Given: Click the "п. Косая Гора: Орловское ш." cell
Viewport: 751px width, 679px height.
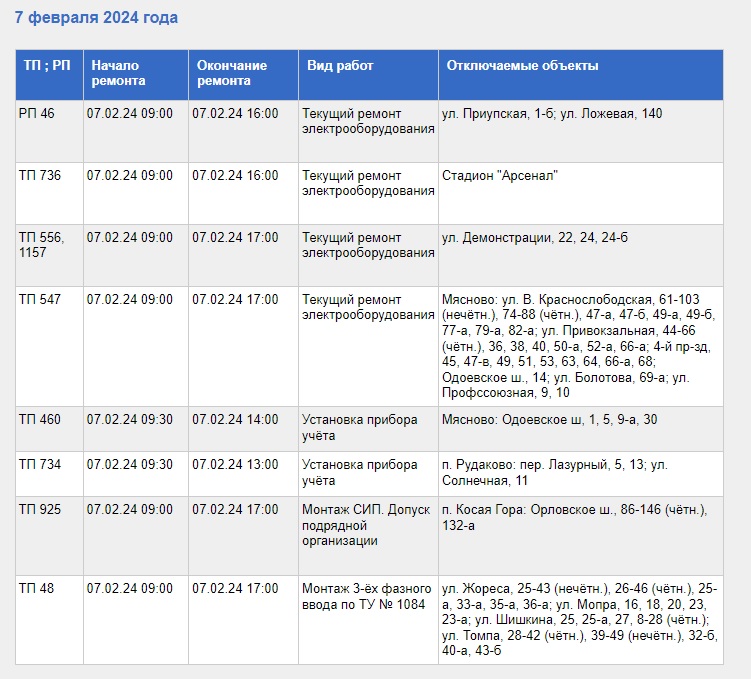Looking at the screenshot, I should (x=574, y=517).
